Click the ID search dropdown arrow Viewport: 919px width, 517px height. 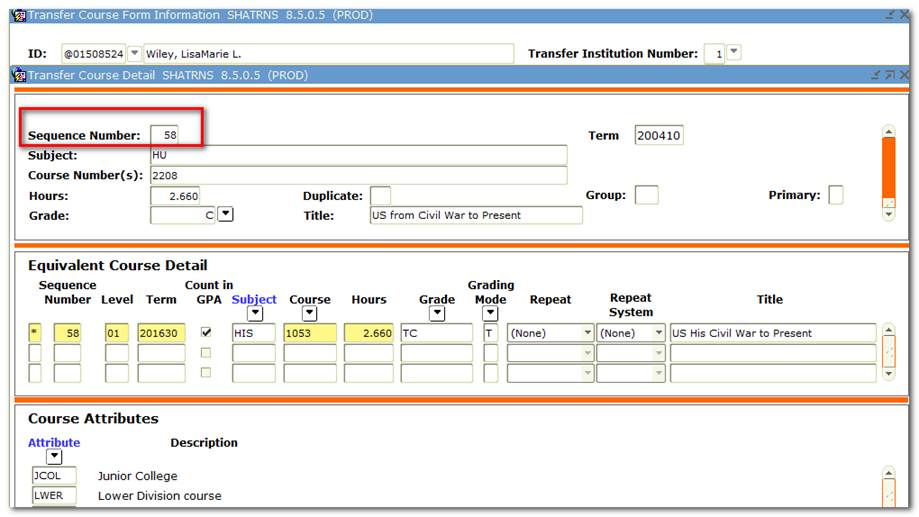[x=135, y=54]
